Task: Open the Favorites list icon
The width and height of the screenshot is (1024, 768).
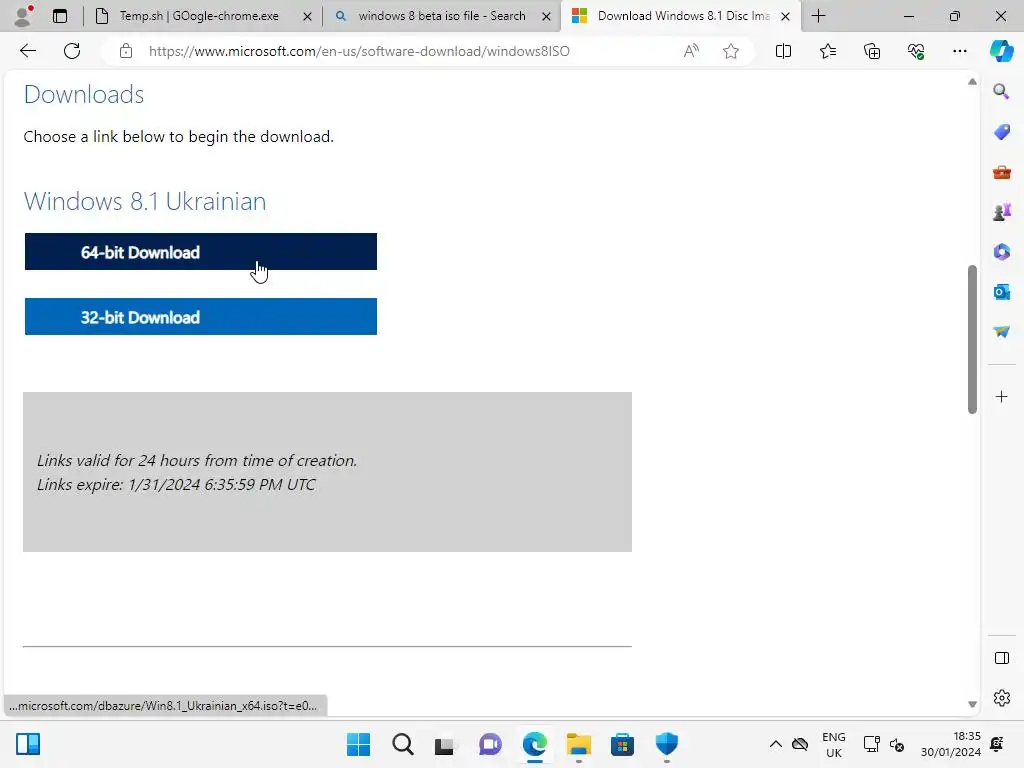Action: pos(827,51)
